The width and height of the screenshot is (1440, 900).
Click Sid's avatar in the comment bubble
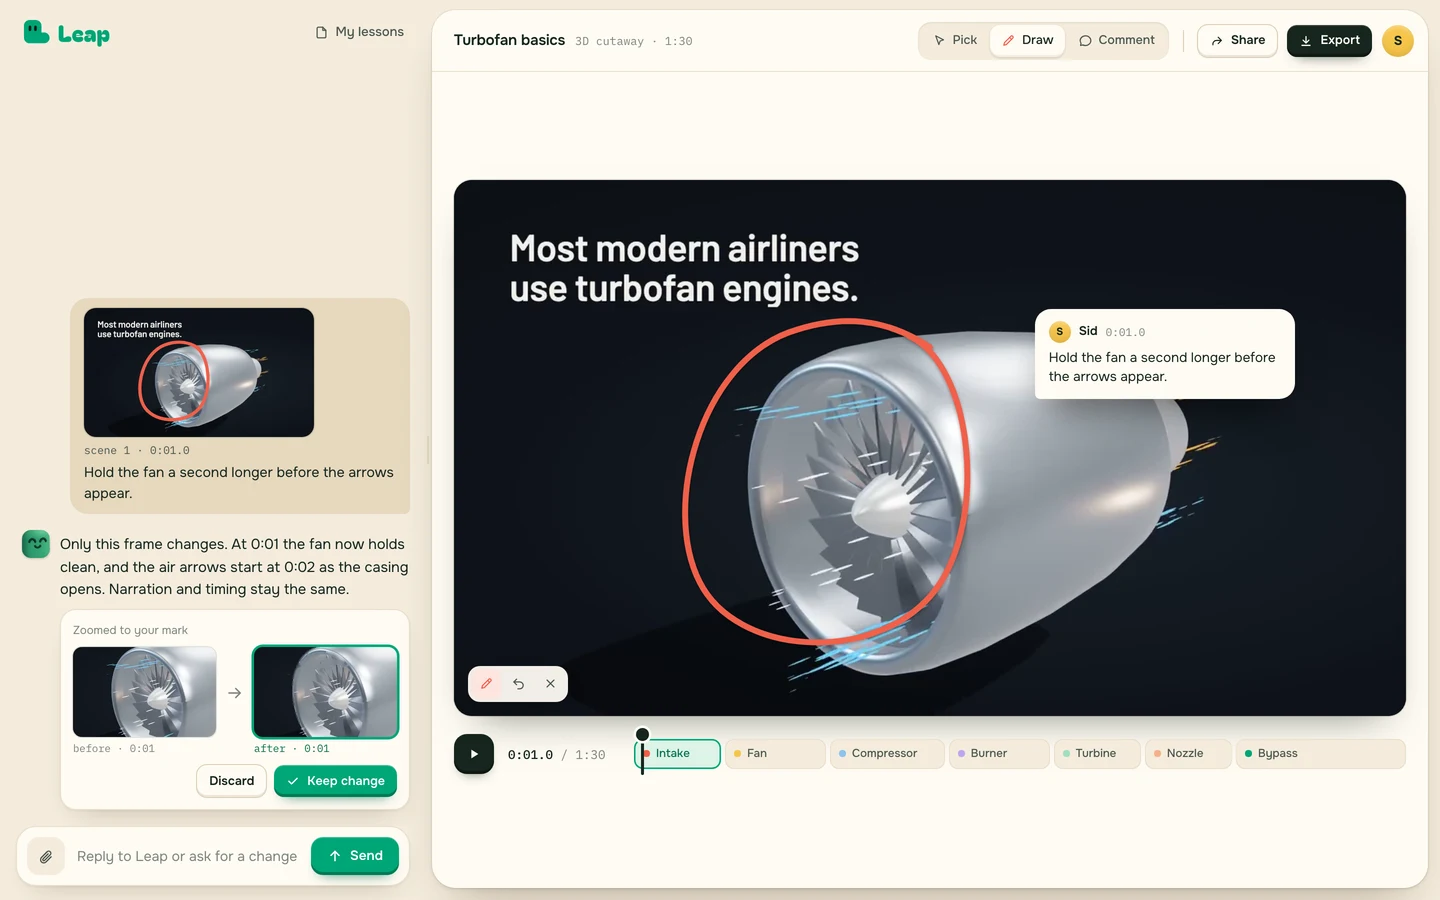click(1060, 332)
